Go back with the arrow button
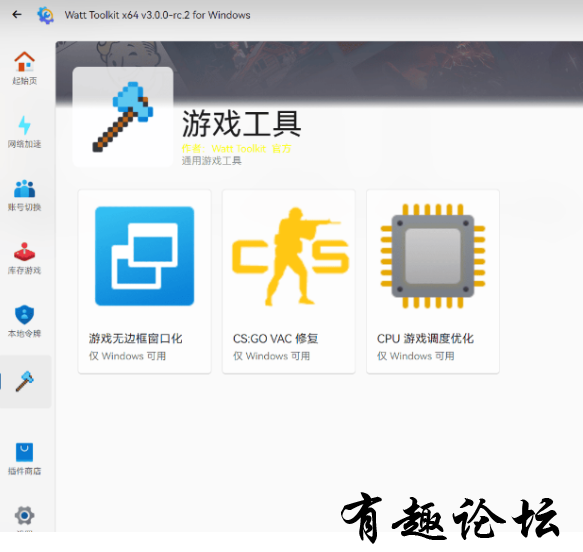This screenshot has width=583, height=552. 17,15
